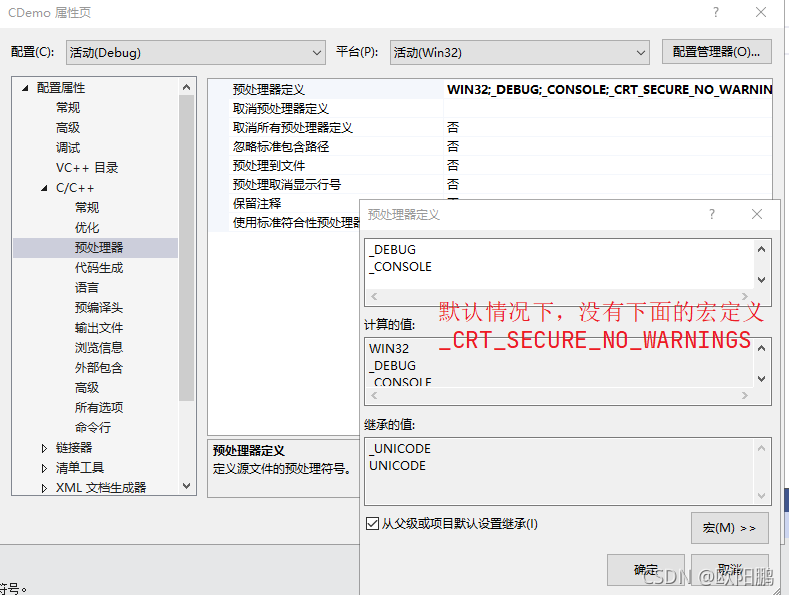Click the _DEBUG/_CONSOLE definitions edit box
The image size is (789, 595).
click(x=560, y=265)
